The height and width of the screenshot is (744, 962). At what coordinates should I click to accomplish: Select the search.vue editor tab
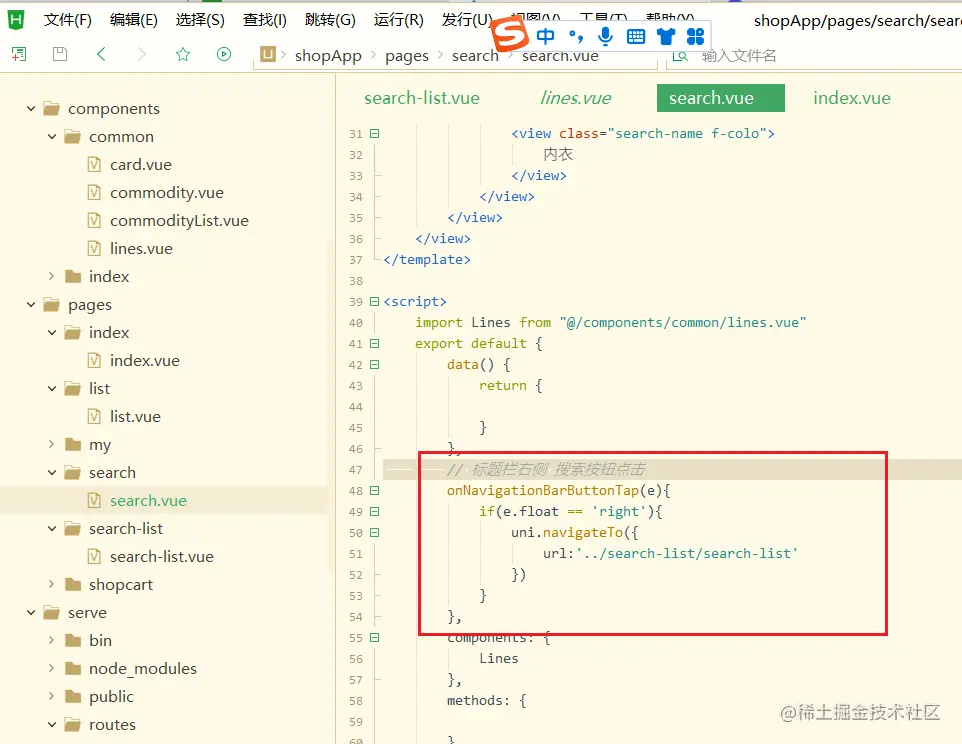[720, 98]
